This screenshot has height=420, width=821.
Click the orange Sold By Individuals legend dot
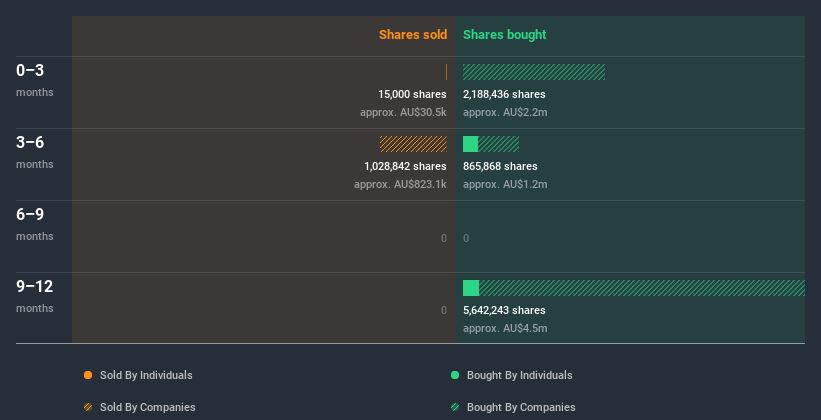(88, 375)
